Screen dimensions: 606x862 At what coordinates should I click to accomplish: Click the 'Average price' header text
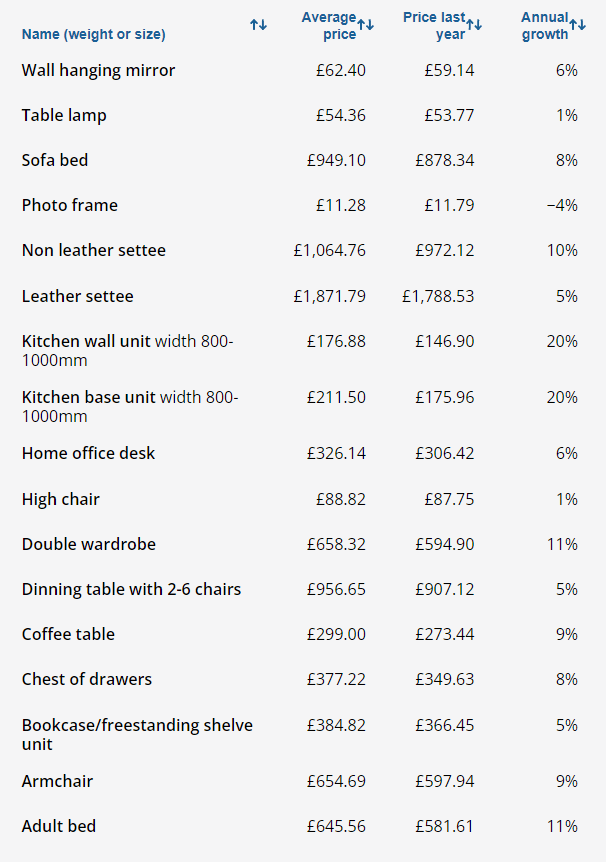click(329, 26)
